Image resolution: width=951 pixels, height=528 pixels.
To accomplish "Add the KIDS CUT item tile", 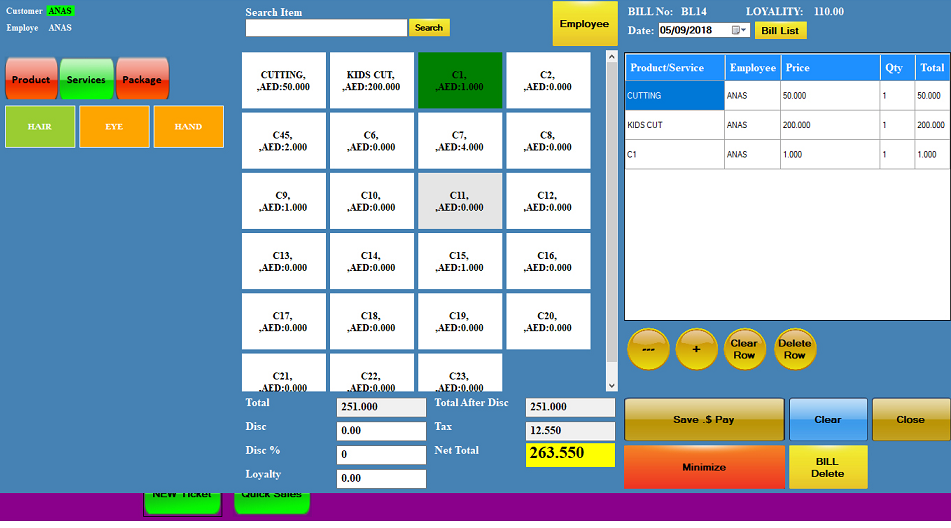I will point(370,81).
